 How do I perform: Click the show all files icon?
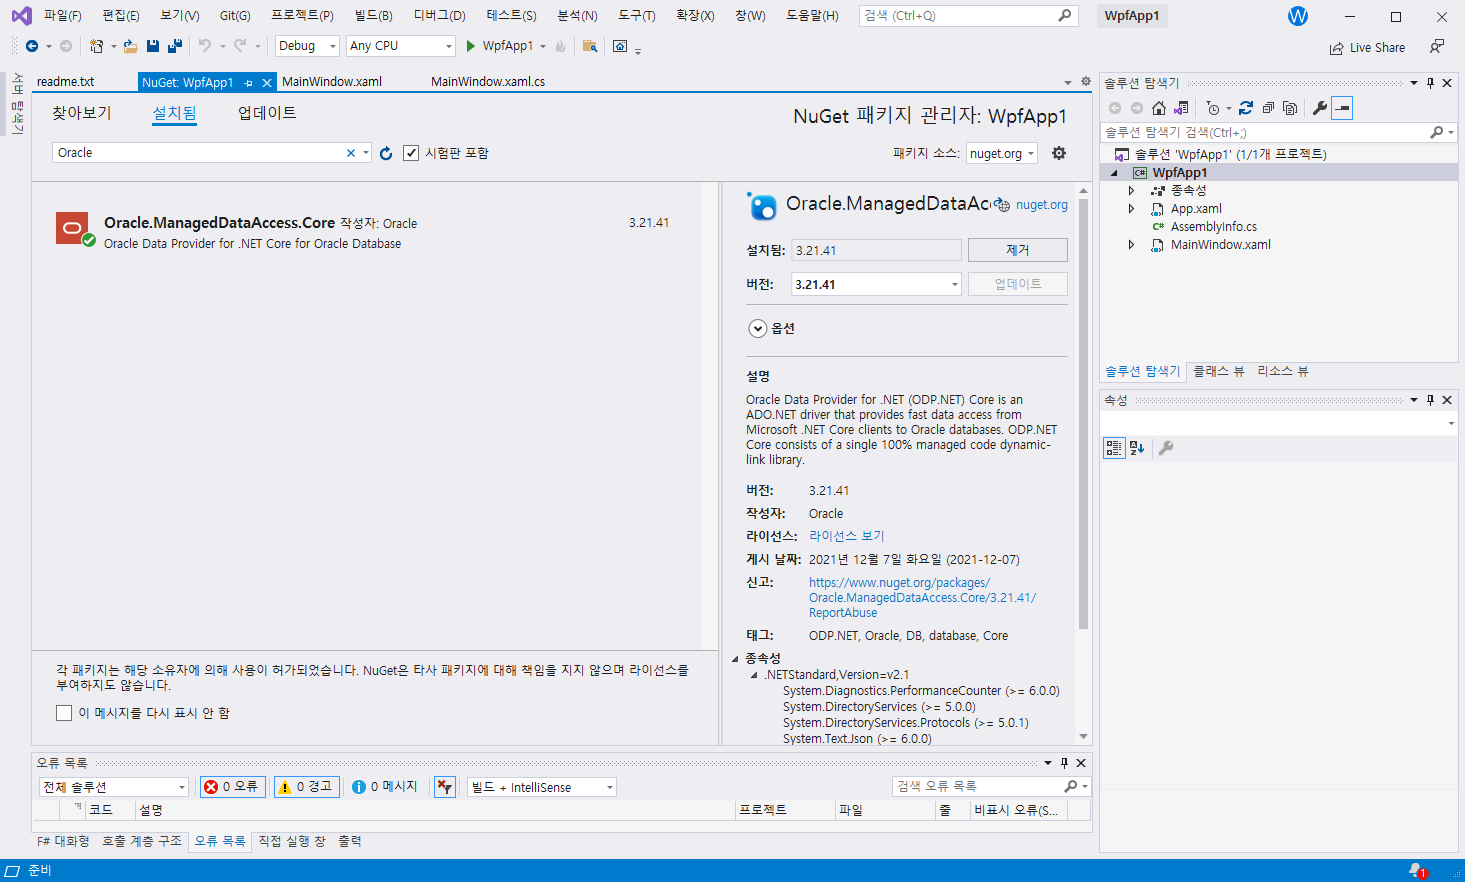pos(1290,108)
